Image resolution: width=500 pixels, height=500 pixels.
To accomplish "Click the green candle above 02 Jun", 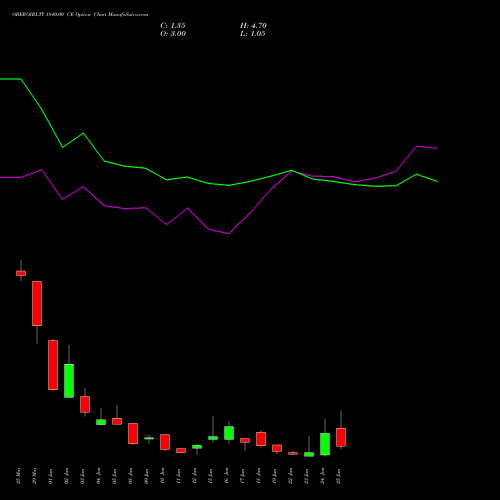I will tap(69, 381).
